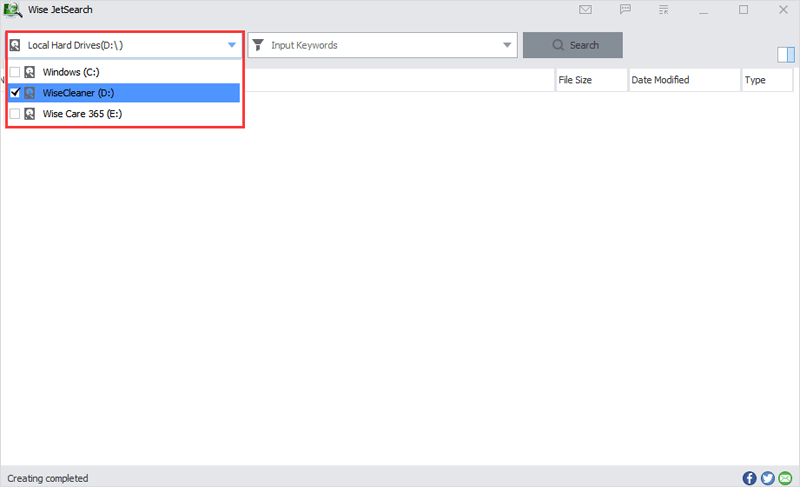Screen dimensions: 800x487
Task: Toggle the preview pane layout icon
Action: point(786,55)
